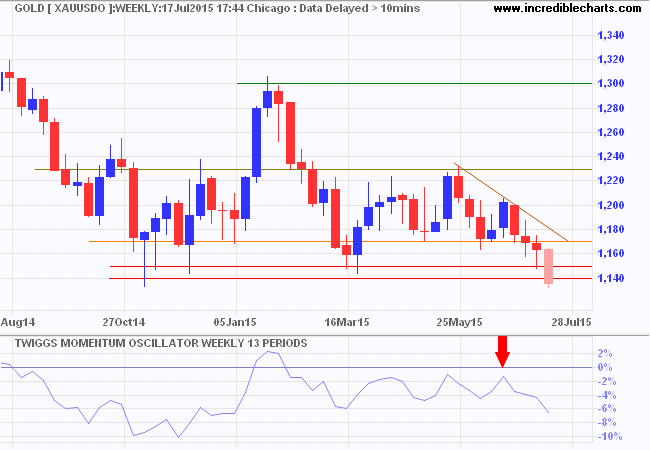Click the -10% oscillator axis label

pos(609,437)
